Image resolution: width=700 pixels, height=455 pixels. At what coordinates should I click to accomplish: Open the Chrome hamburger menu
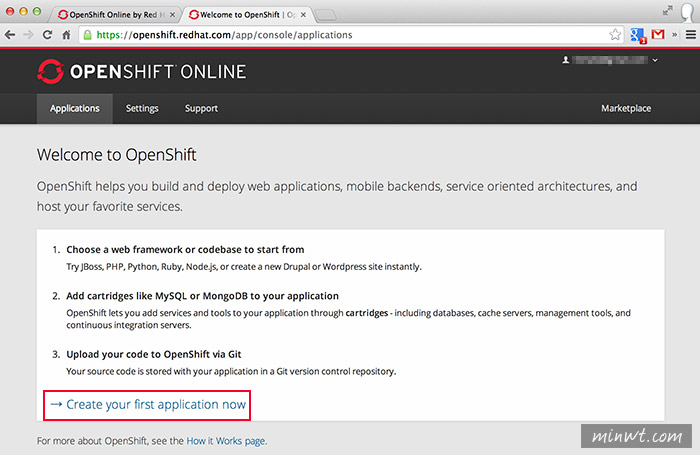[x=691, y=34]
